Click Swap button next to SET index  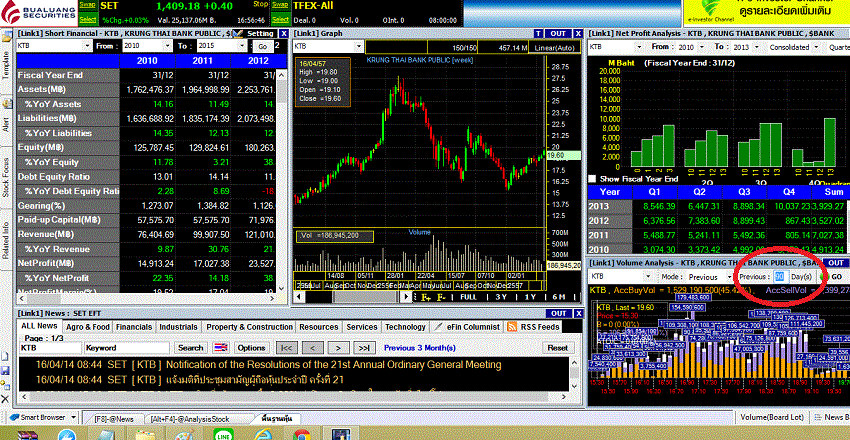[x=87, y=4]
